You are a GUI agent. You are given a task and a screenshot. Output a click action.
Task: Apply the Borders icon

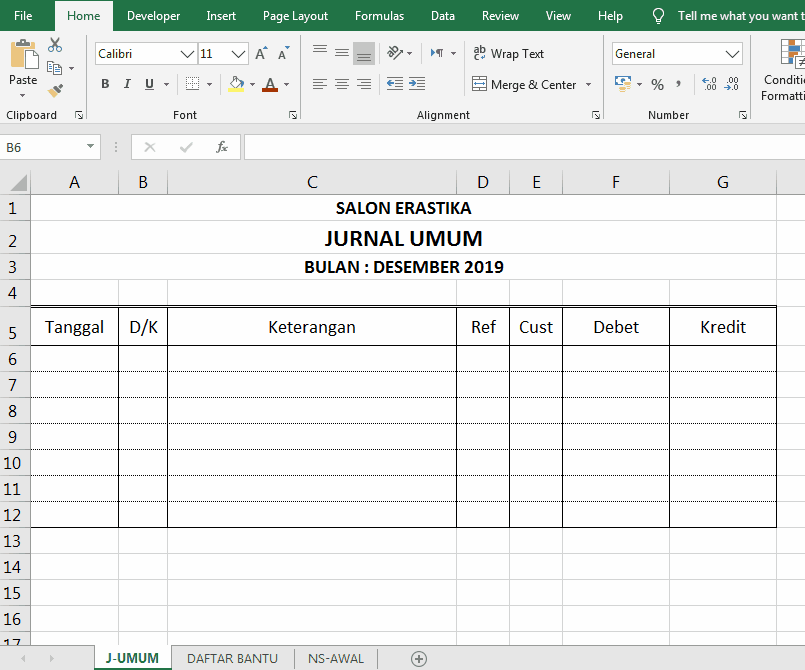click(193, 84)
